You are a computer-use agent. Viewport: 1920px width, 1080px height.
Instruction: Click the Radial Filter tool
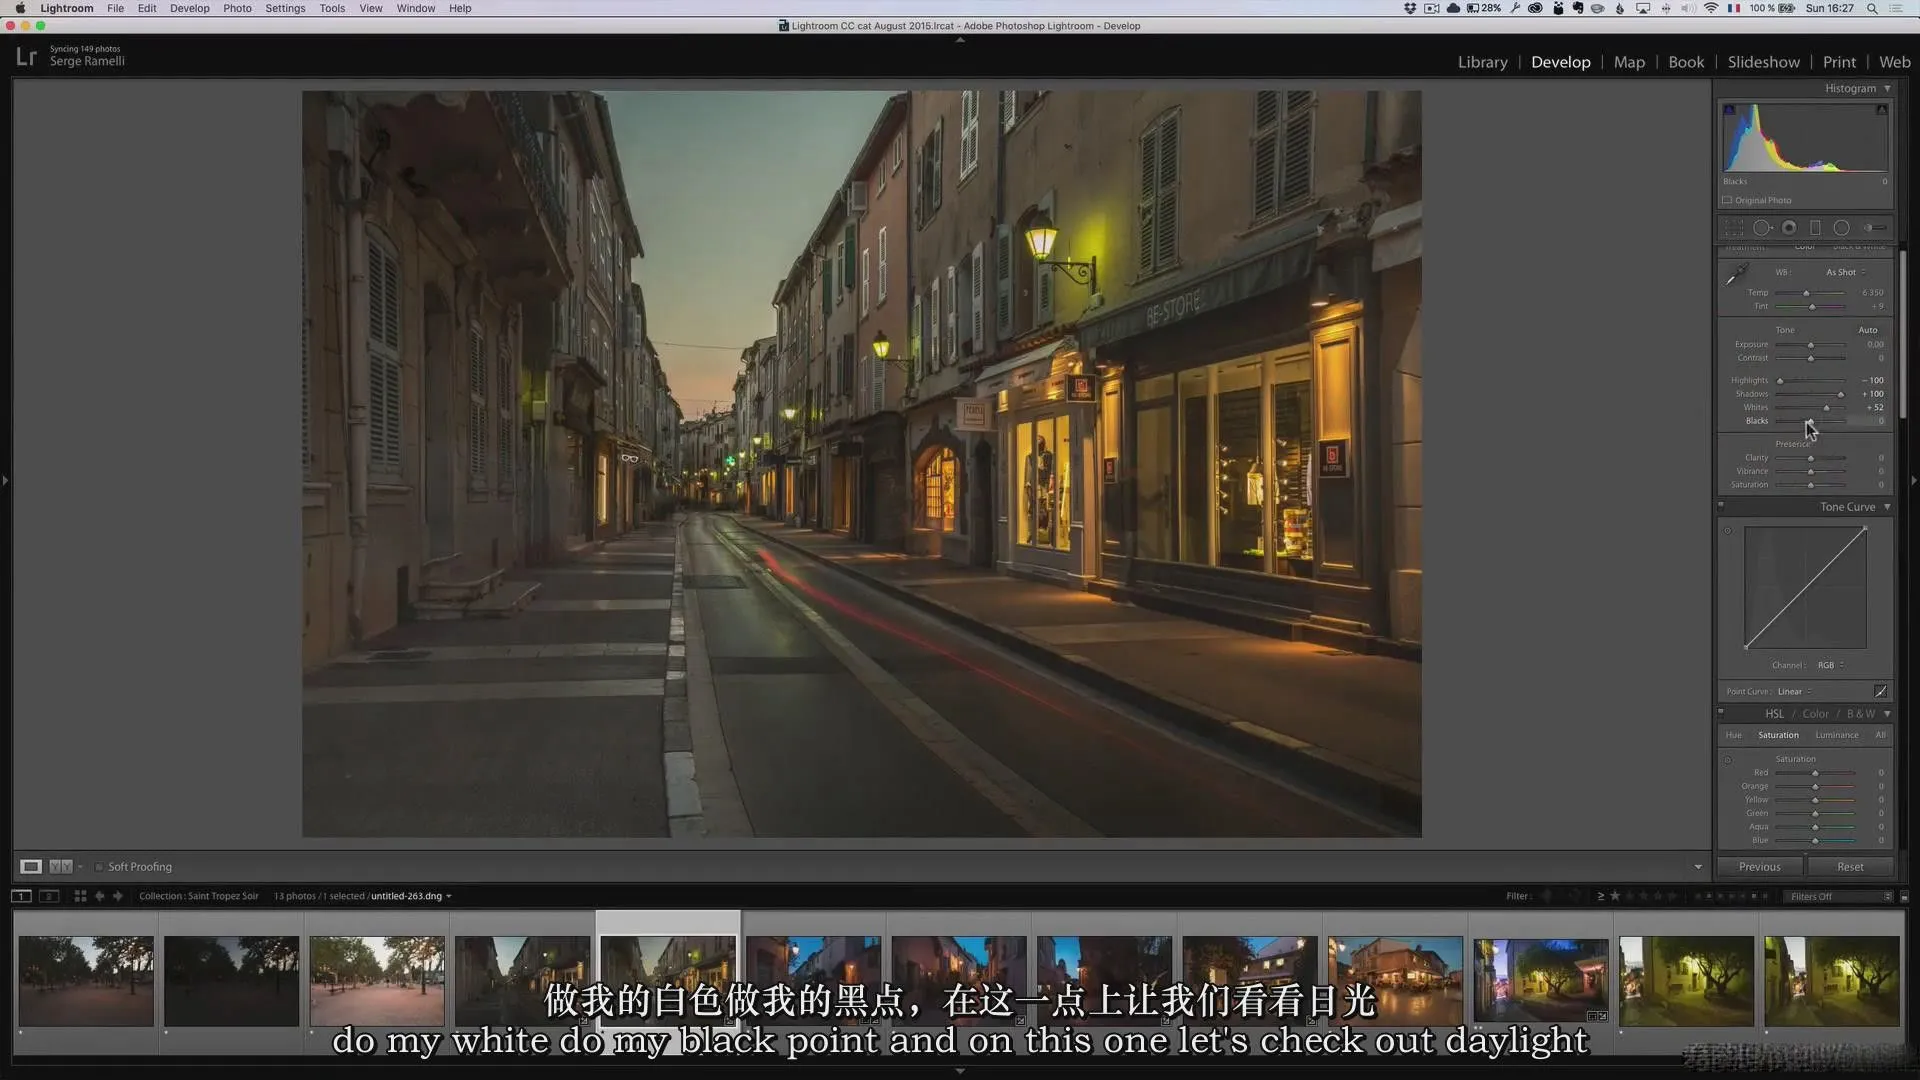click(1842, 227)
